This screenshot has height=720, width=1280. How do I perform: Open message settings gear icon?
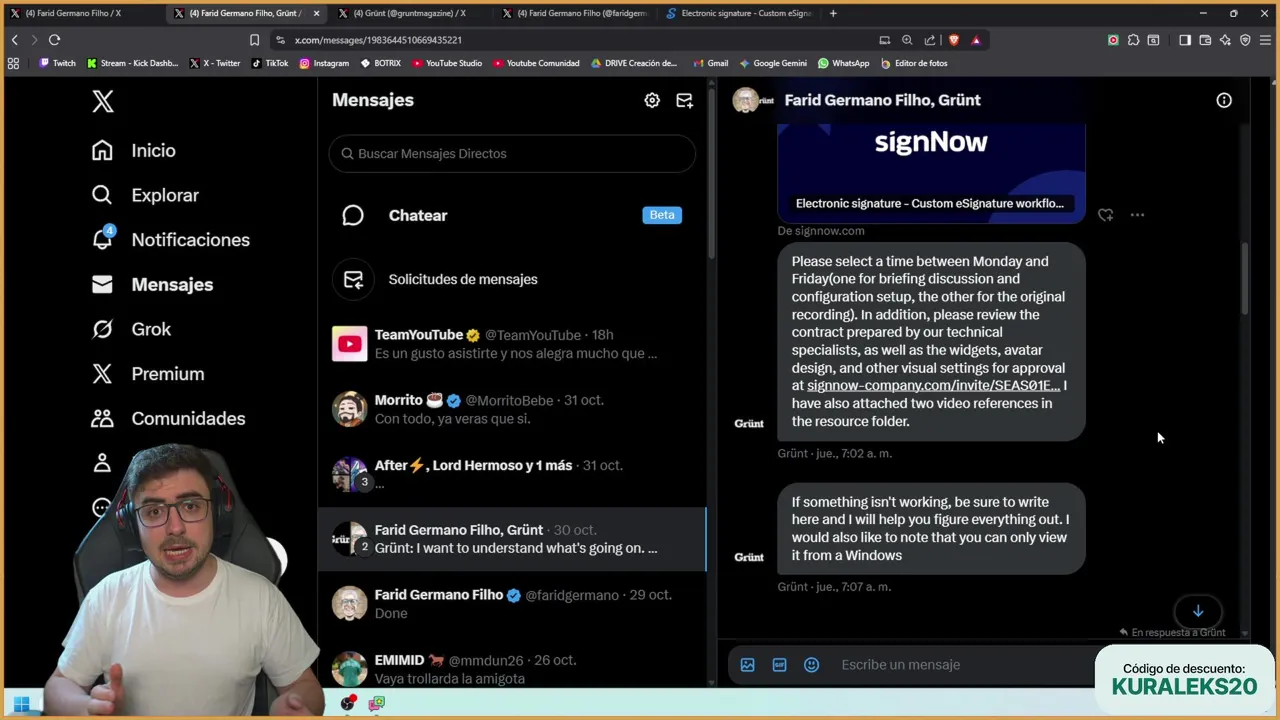click(x=652, y=100)
